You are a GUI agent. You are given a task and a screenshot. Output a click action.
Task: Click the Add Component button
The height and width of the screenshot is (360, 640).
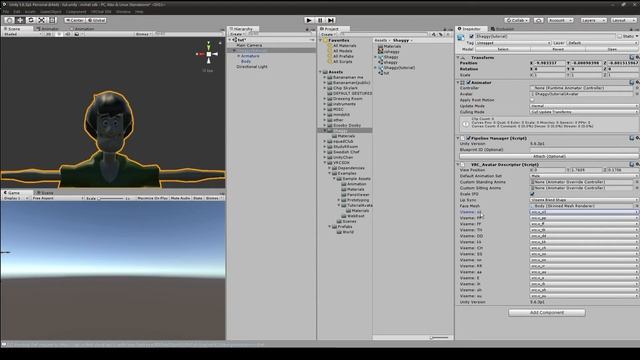tap(547, 312)
